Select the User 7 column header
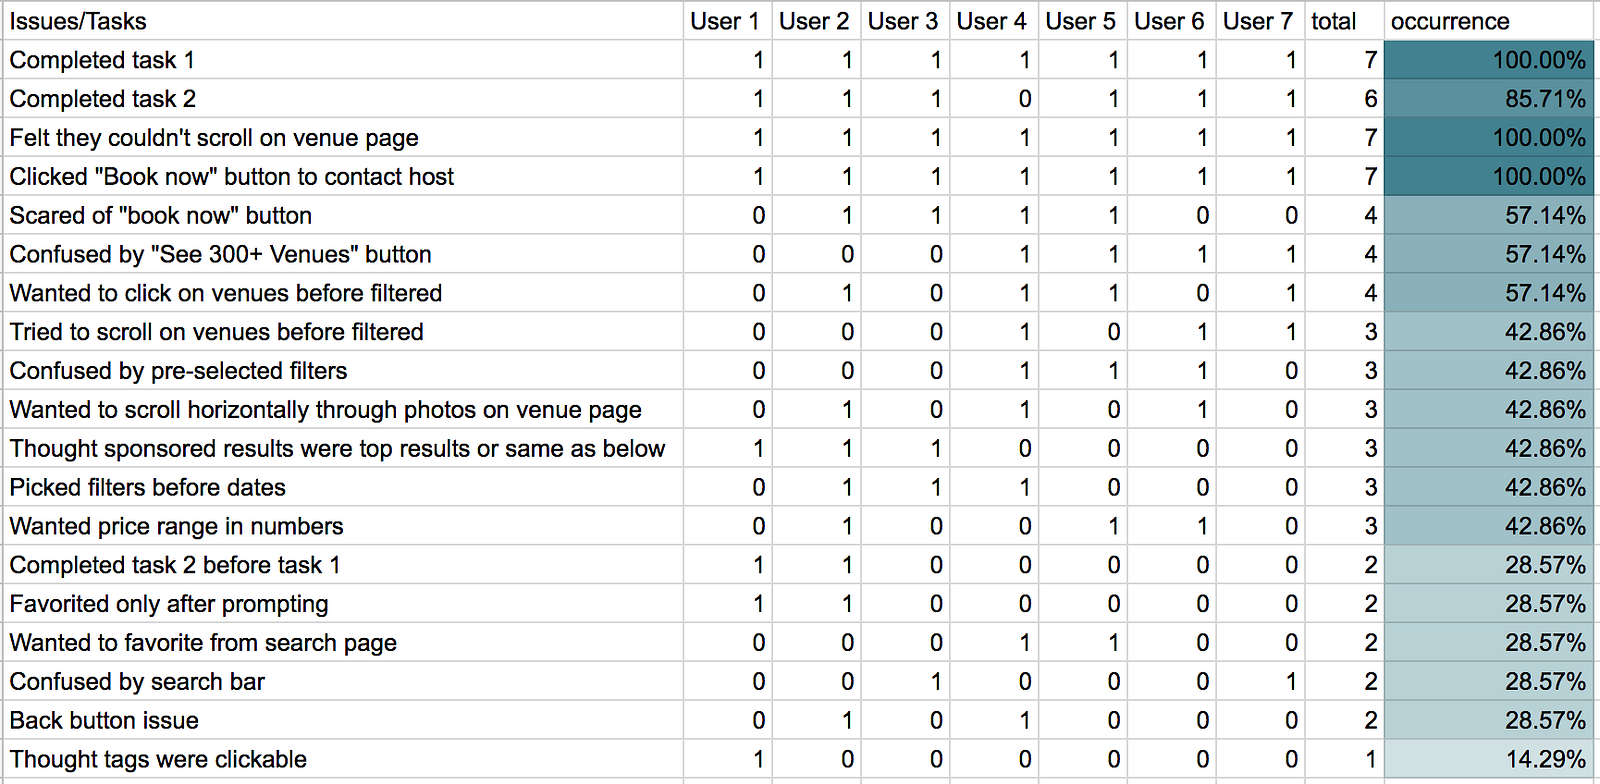The image size is (1600, 784). pyautogui.click(x=1257, y=21)
